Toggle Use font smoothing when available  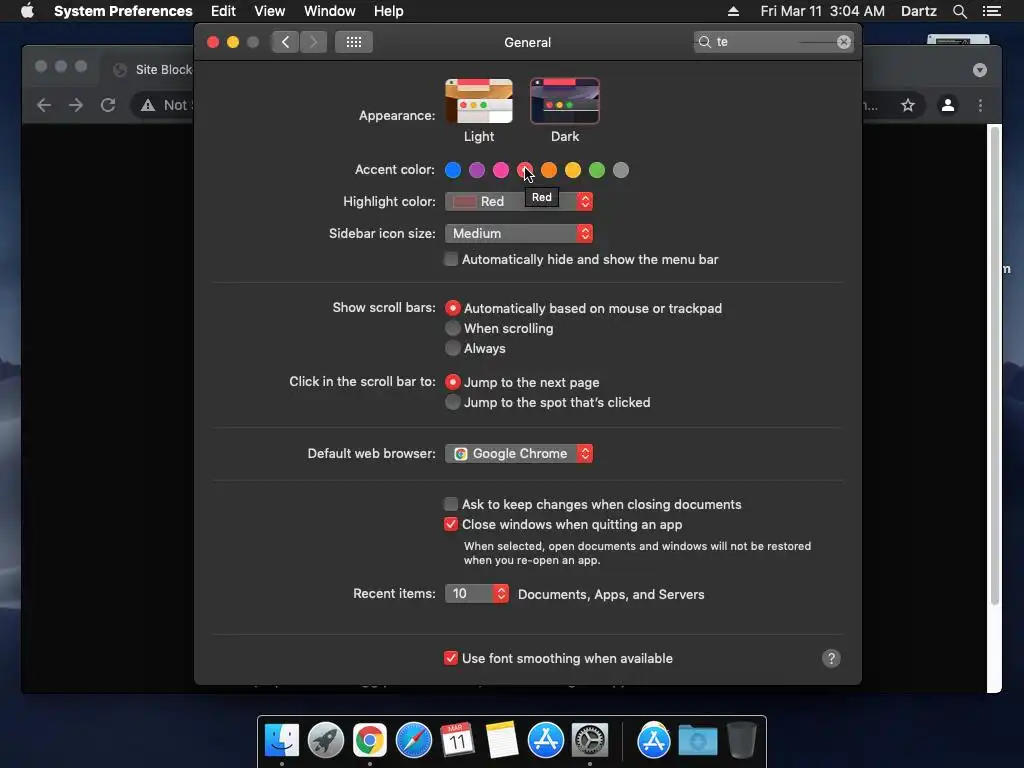click(x=451, y=658)
